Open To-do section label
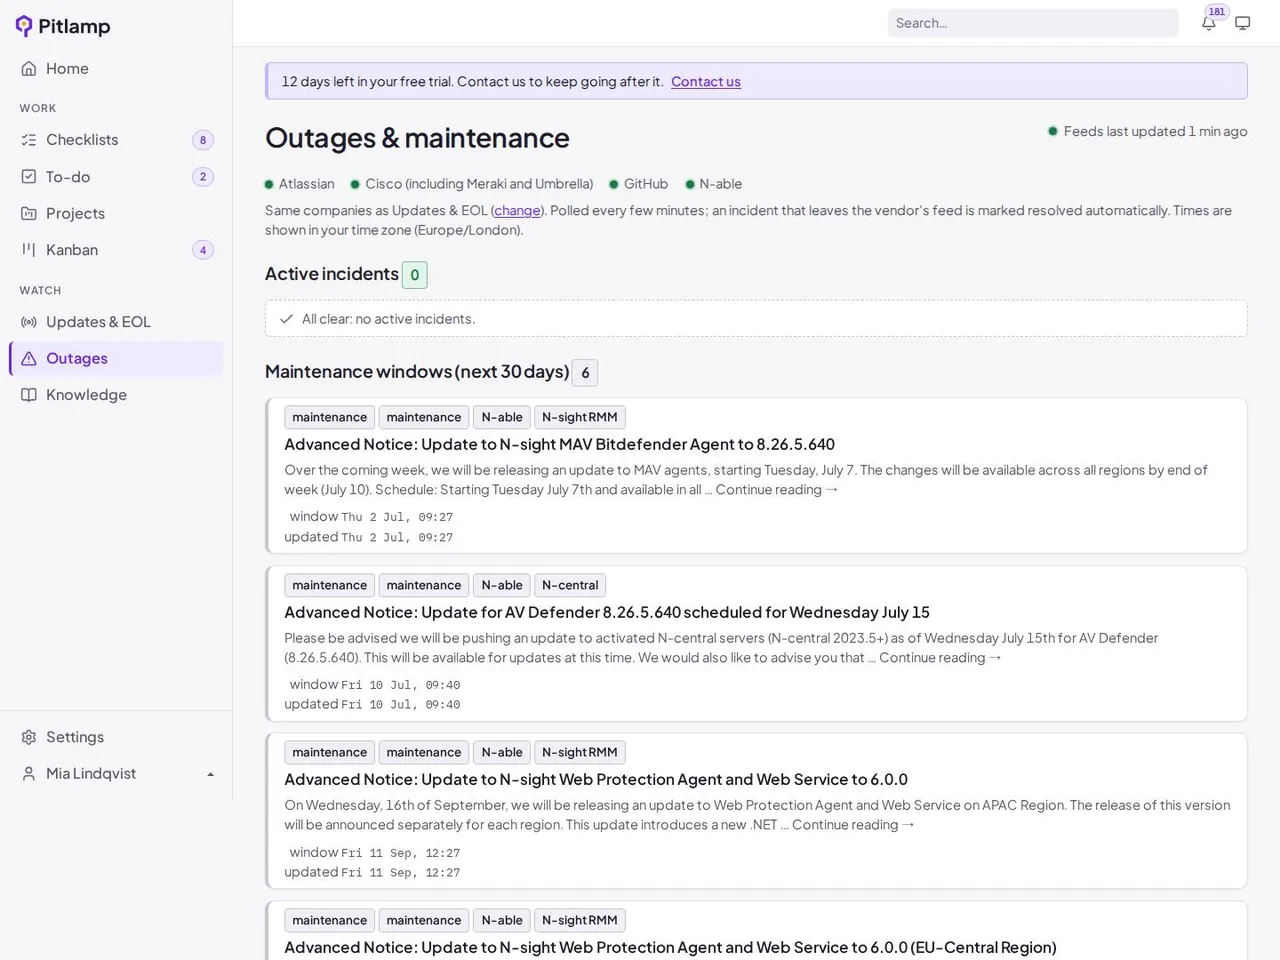 [x=68, y=177]
